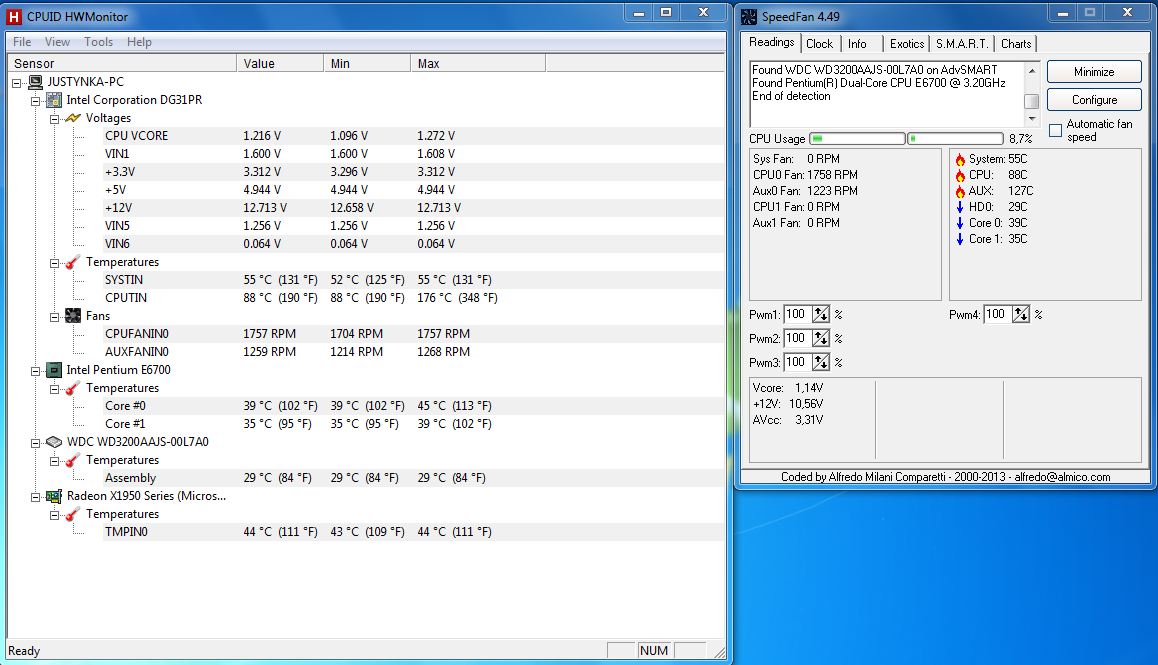Screen dimensions: 1158x665
Task: Adjust the Pwm1 spinner arrows
Action: coord(820,315)
